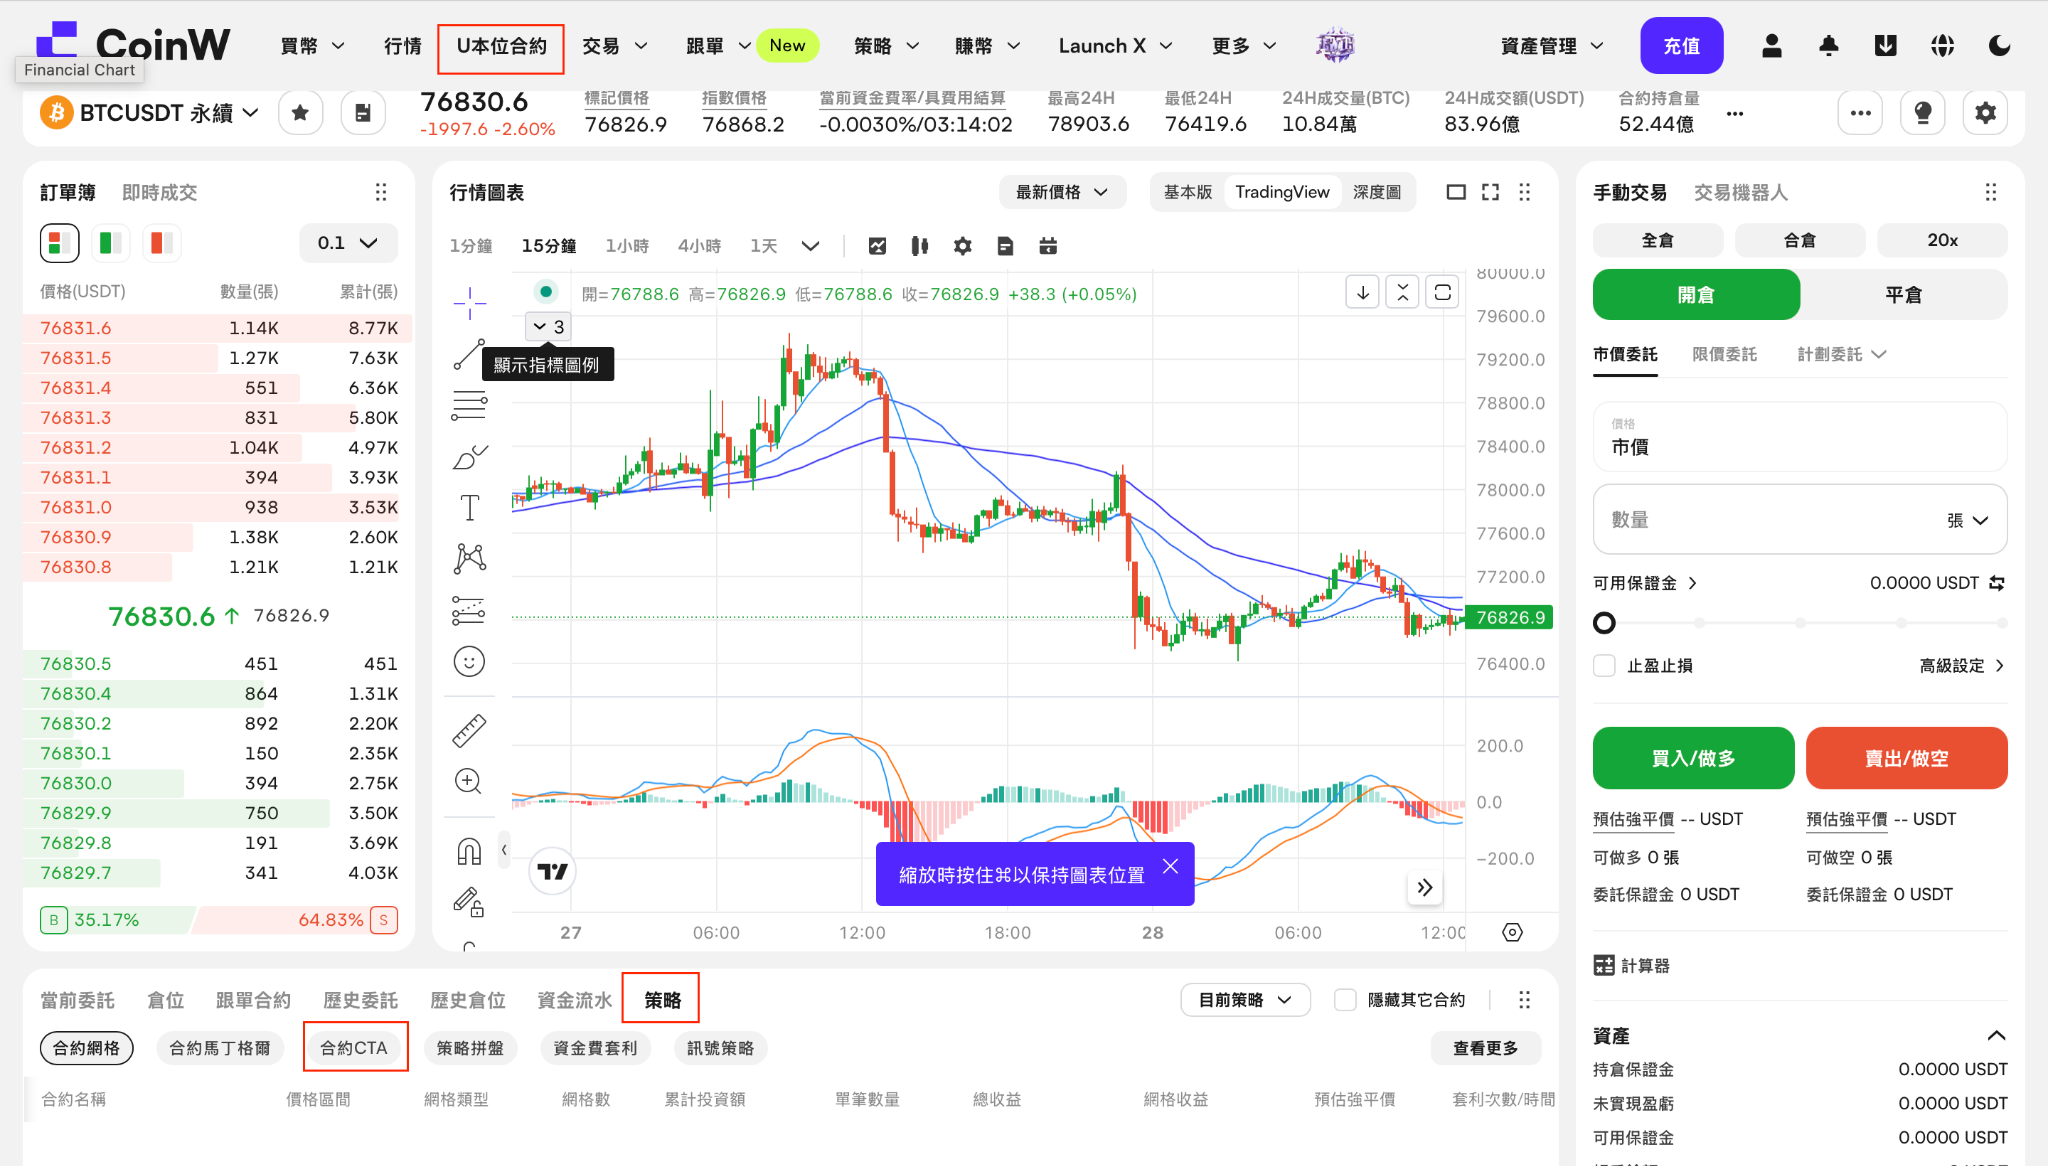
Task: Open the user profile icon
Action: pos(1772,46)
